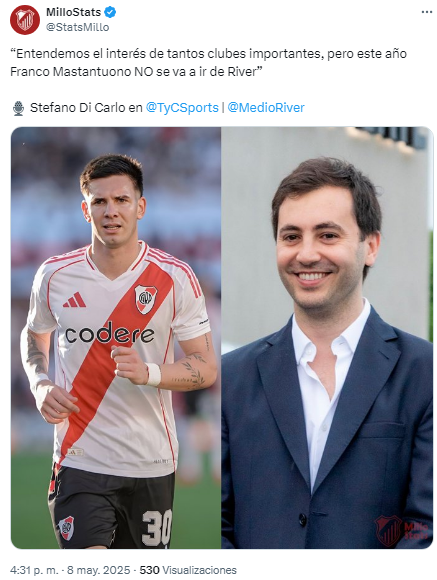Click the MilloStats watermark logo in photo
The height and width of the screenshot is (580, 437).
tap(401, 531)
